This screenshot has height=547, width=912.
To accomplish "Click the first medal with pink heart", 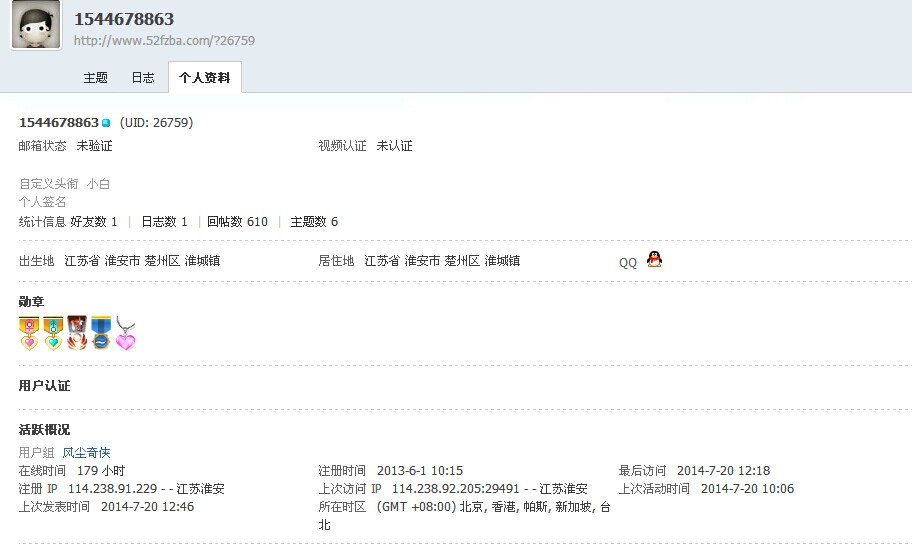I will 29,333.
